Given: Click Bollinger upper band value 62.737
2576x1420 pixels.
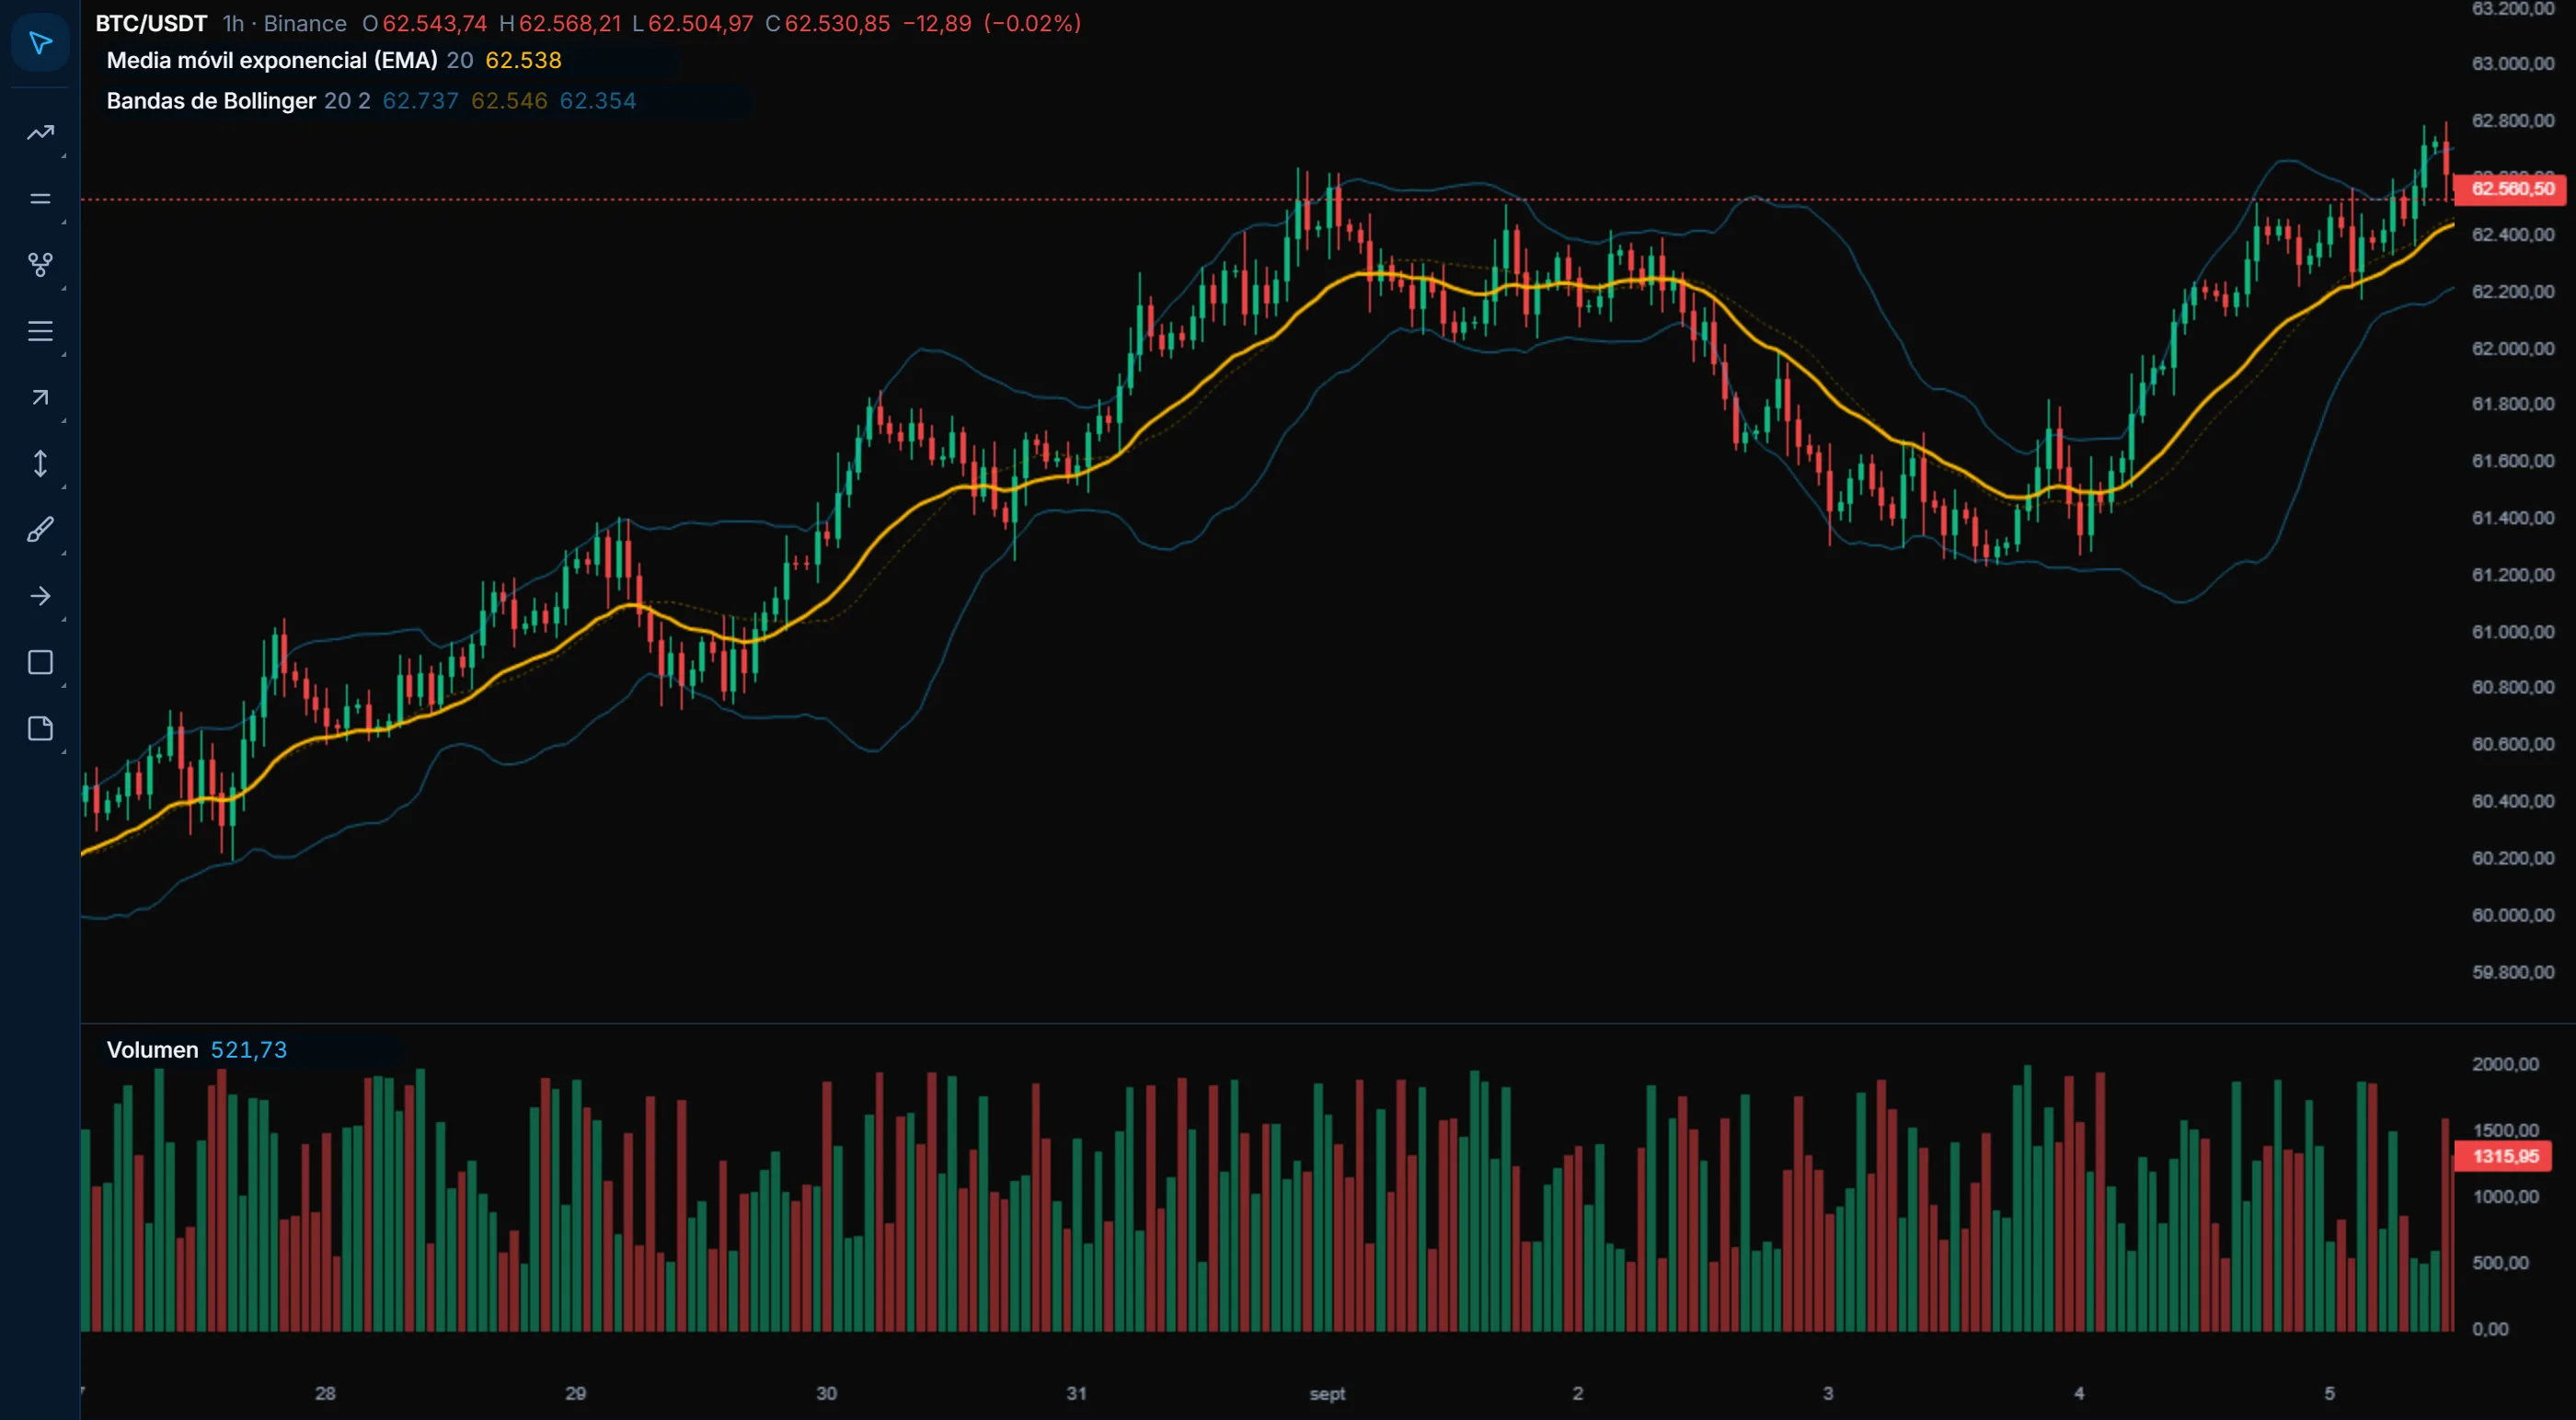Looking at the screenshot, I should [x=420, y=101].
